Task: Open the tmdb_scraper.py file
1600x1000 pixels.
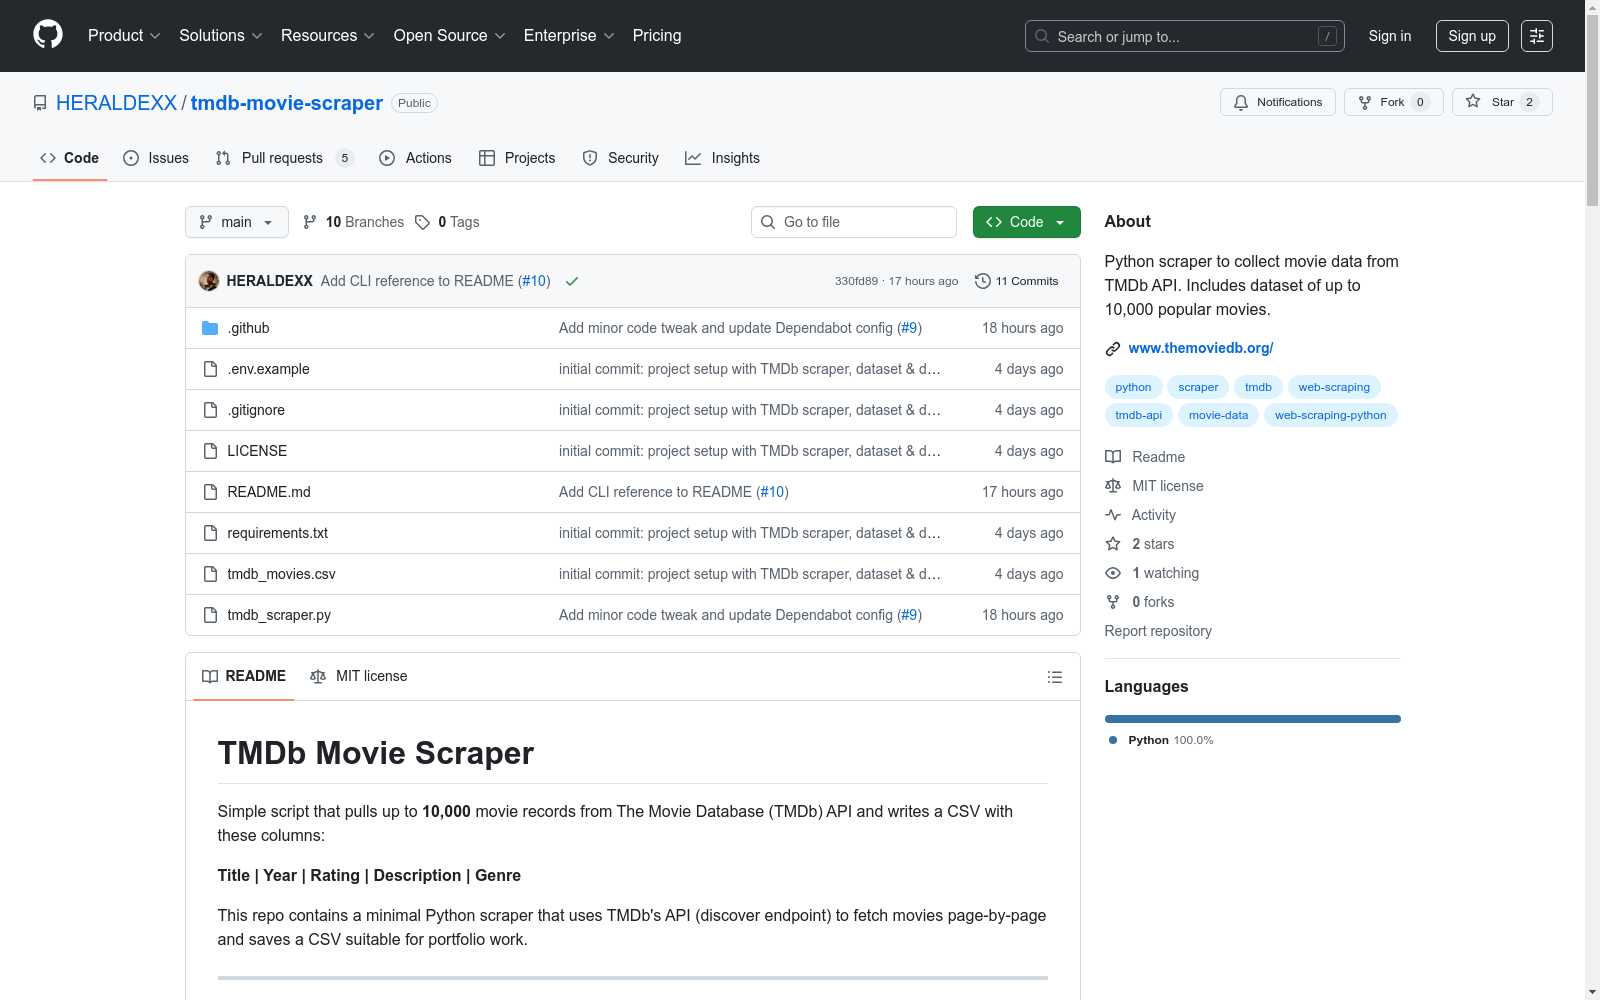Action: pyautogui.click(x=279, y=615)
